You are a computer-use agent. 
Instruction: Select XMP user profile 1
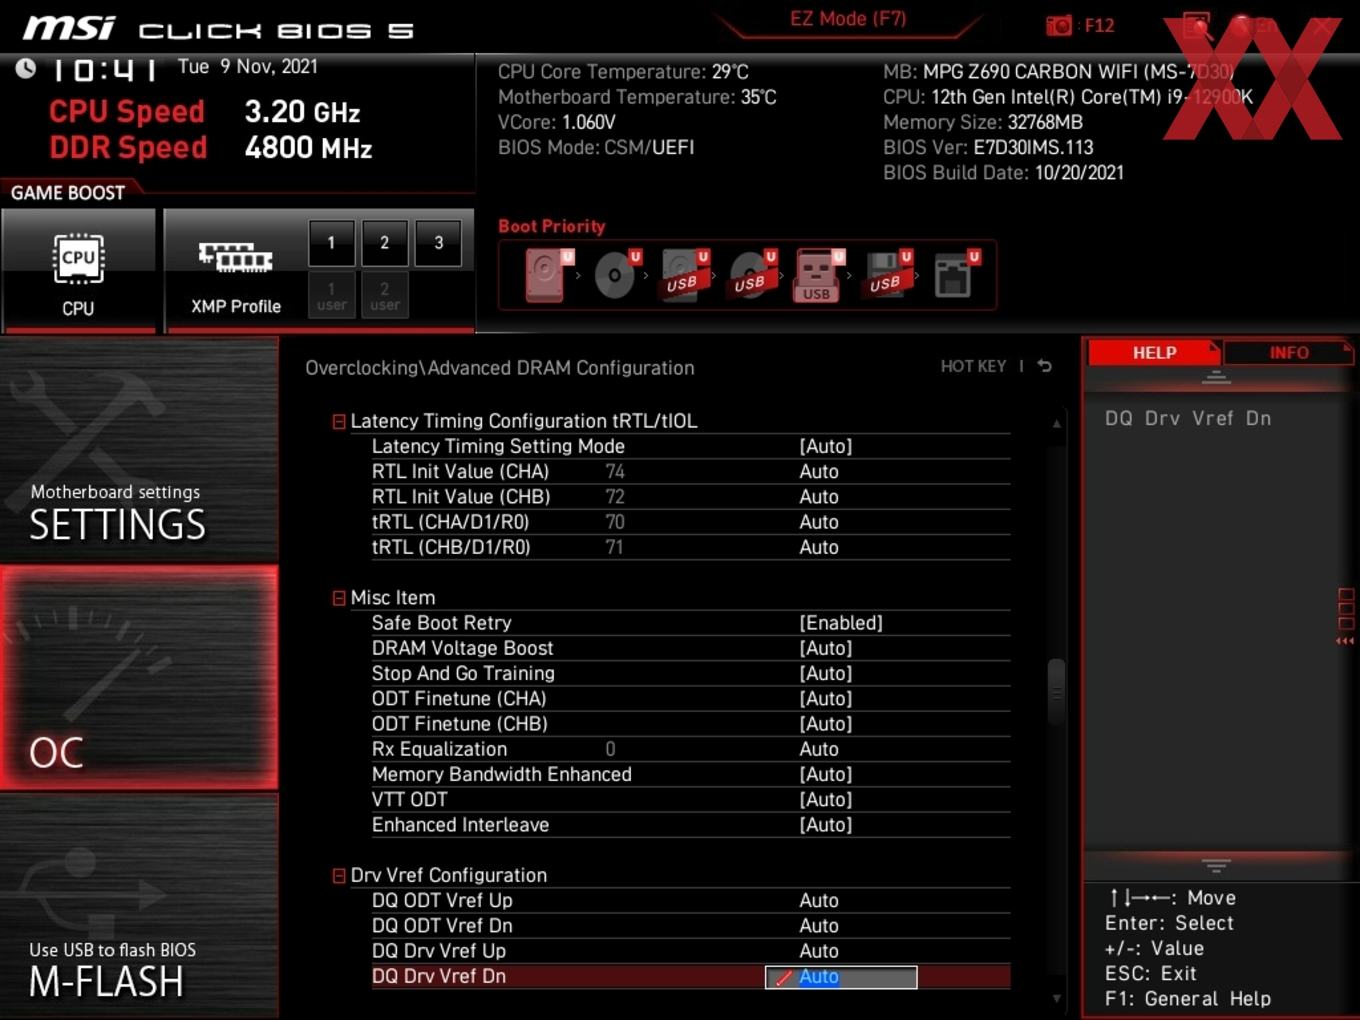coord(331,295)
